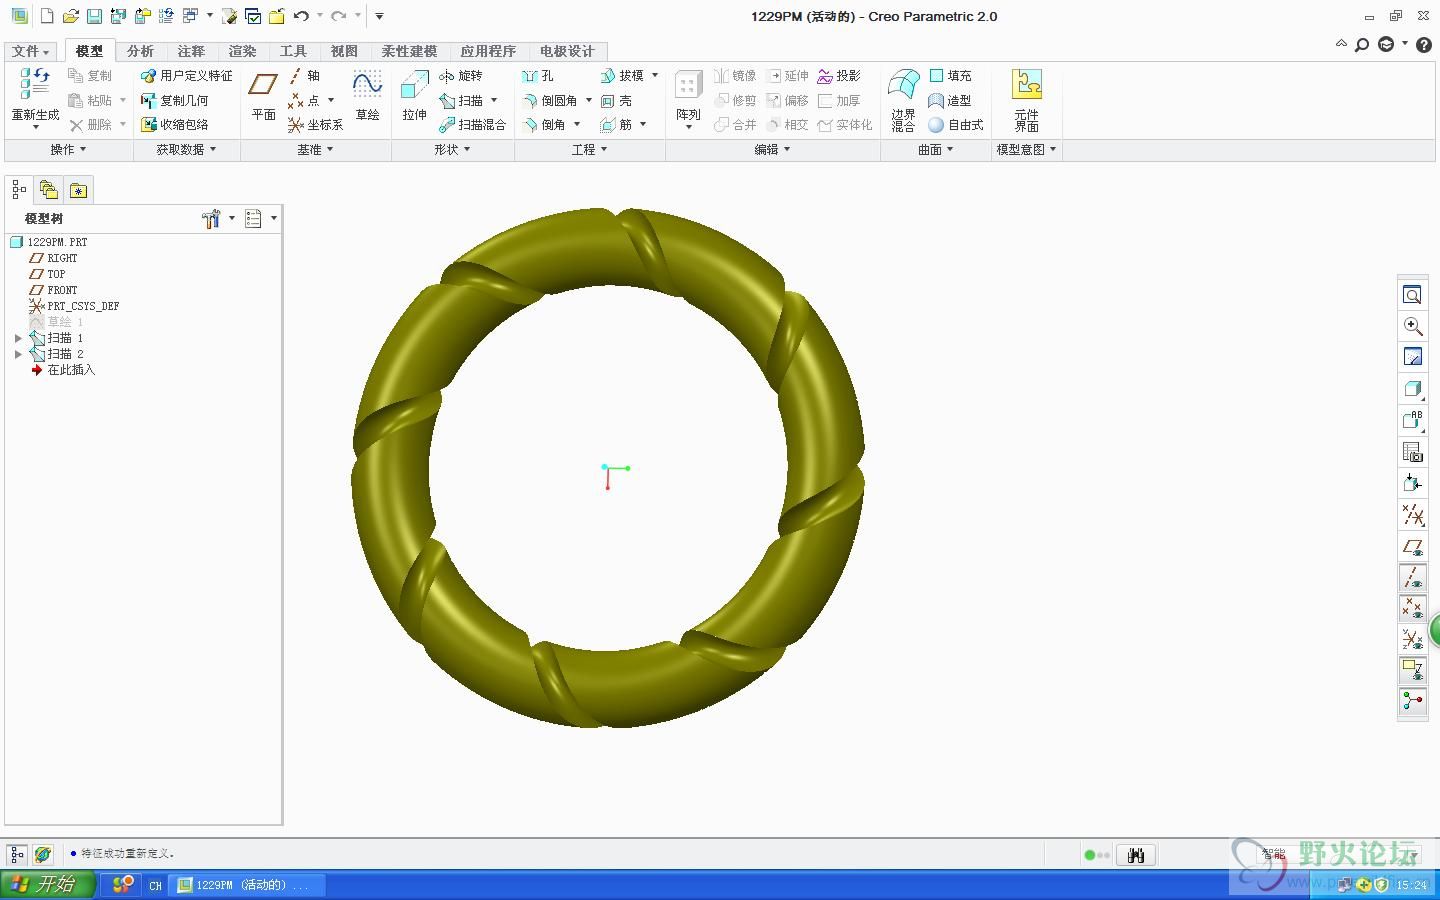Open the 文件 menu
This screenshot has width=1440, height=900.
click(30, 51)
